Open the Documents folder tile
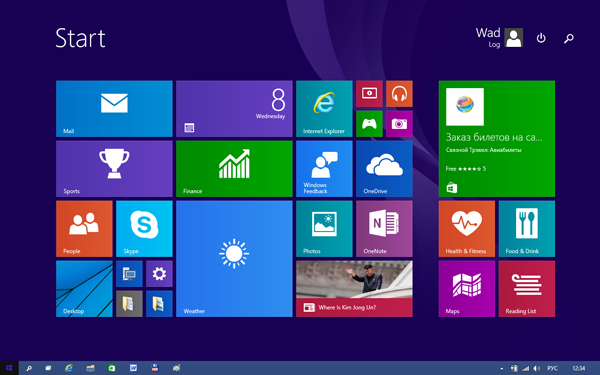 click(x=129, y=304)
